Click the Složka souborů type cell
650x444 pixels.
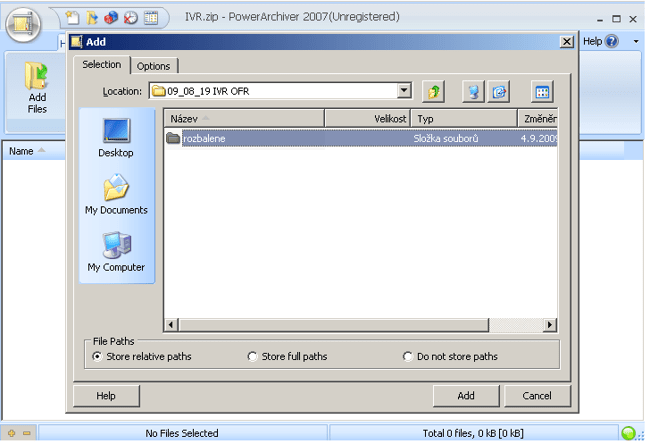click(x=446, y=138)
